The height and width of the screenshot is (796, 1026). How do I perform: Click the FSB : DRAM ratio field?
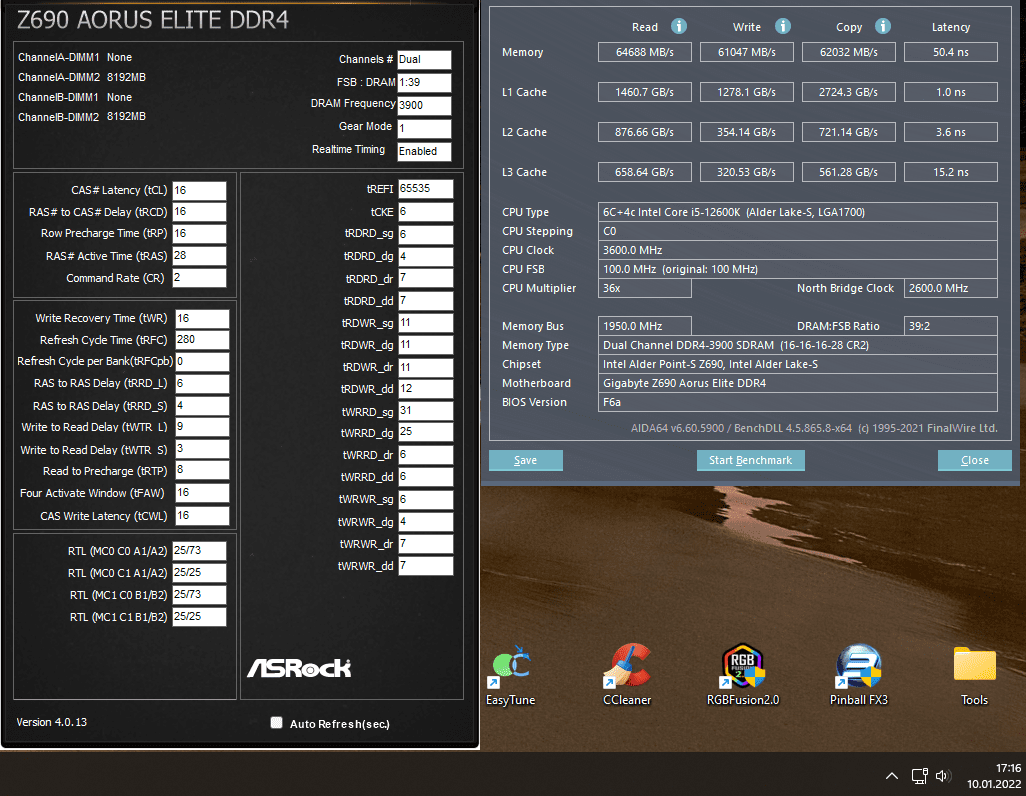[x=424, y=82]
